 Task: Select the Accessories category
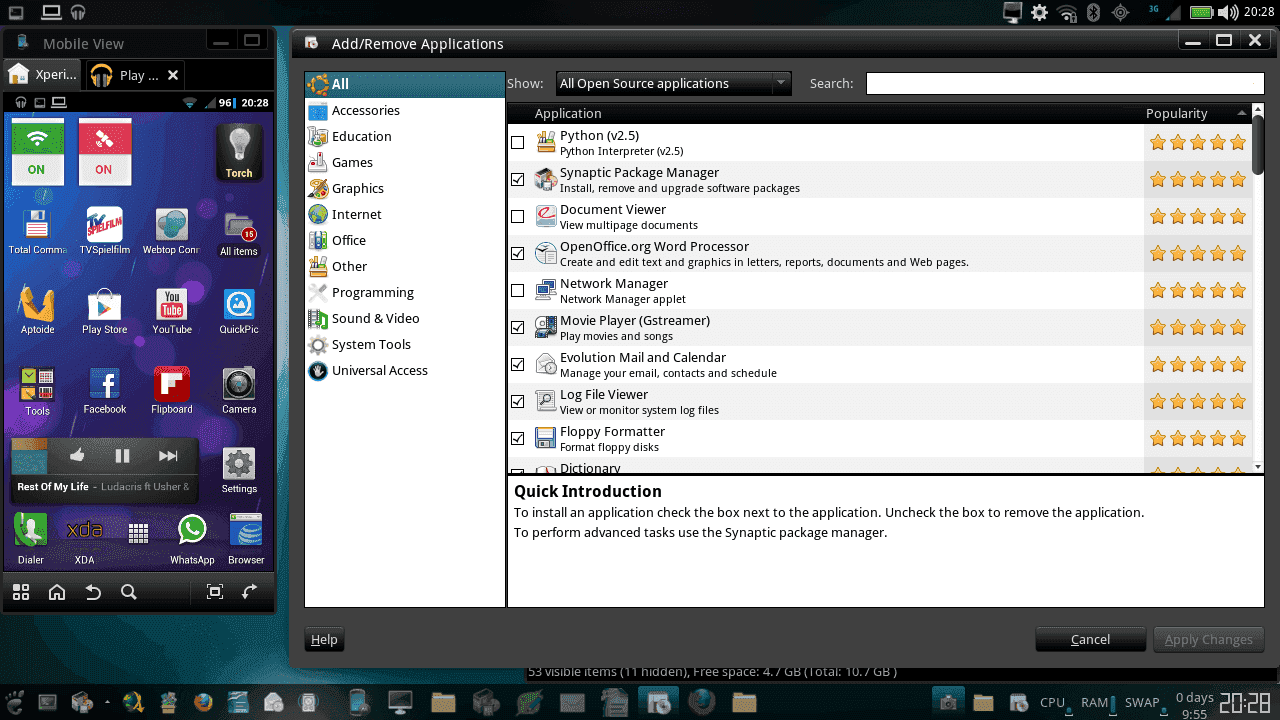click(x=405, y=111)
